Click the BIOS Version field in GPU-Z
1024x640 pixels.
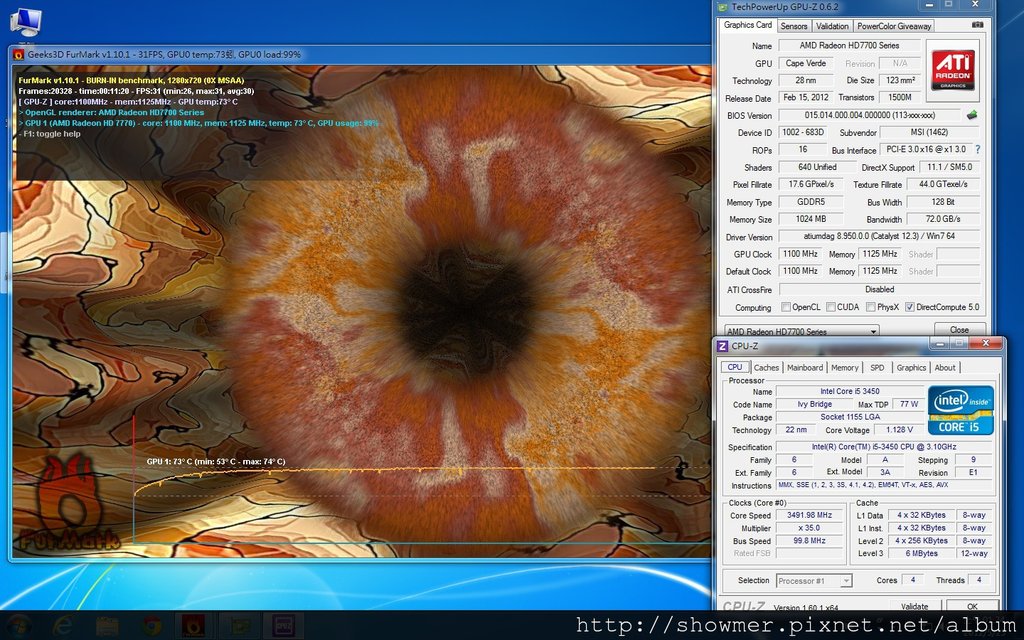869,115
